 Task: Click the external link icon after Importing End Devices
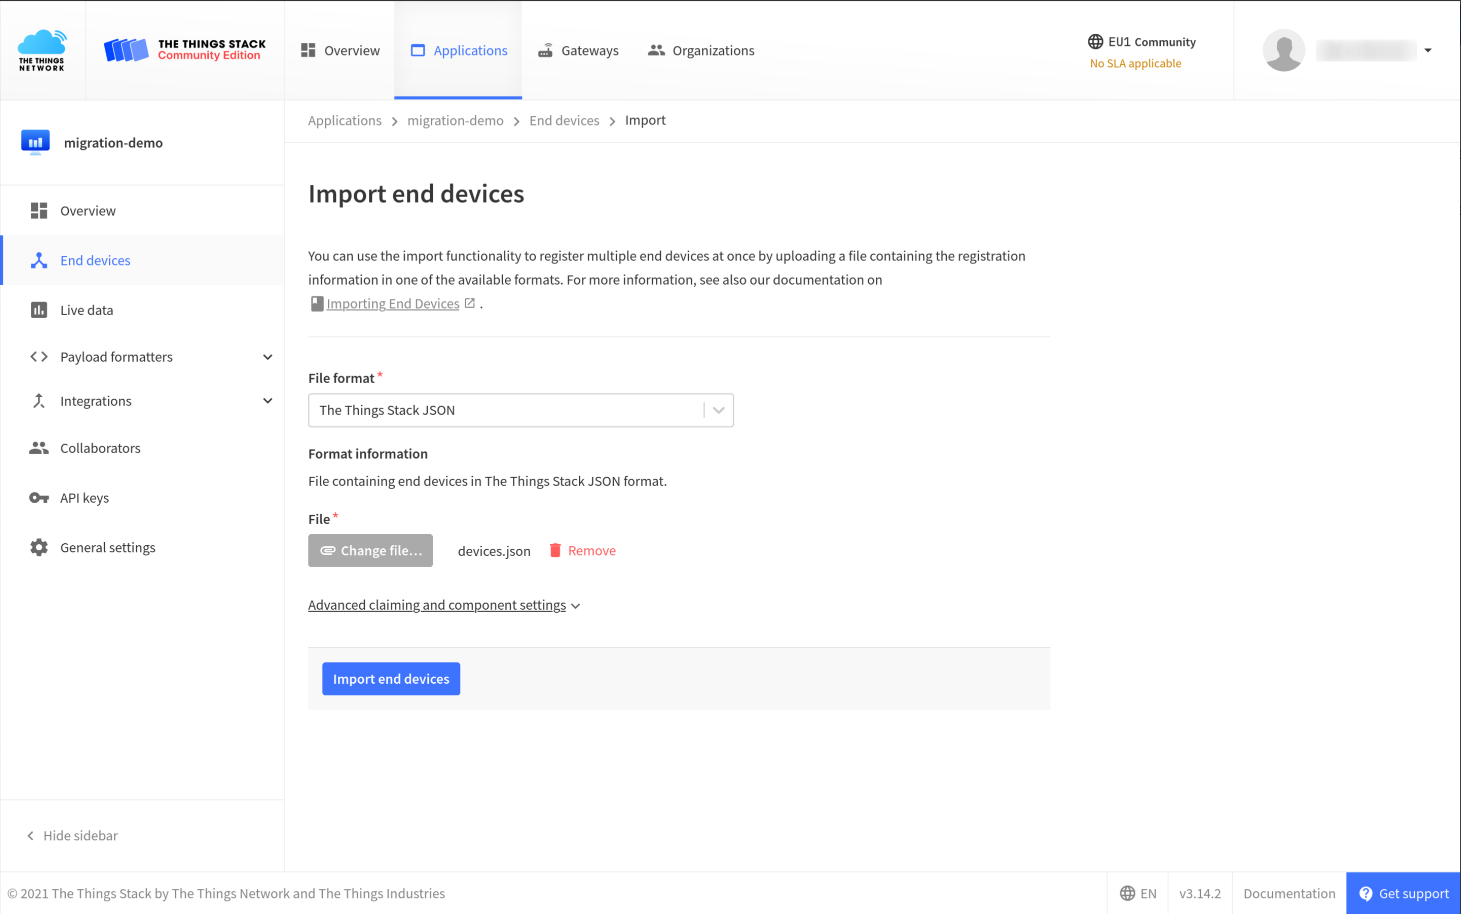click(470, 303)
